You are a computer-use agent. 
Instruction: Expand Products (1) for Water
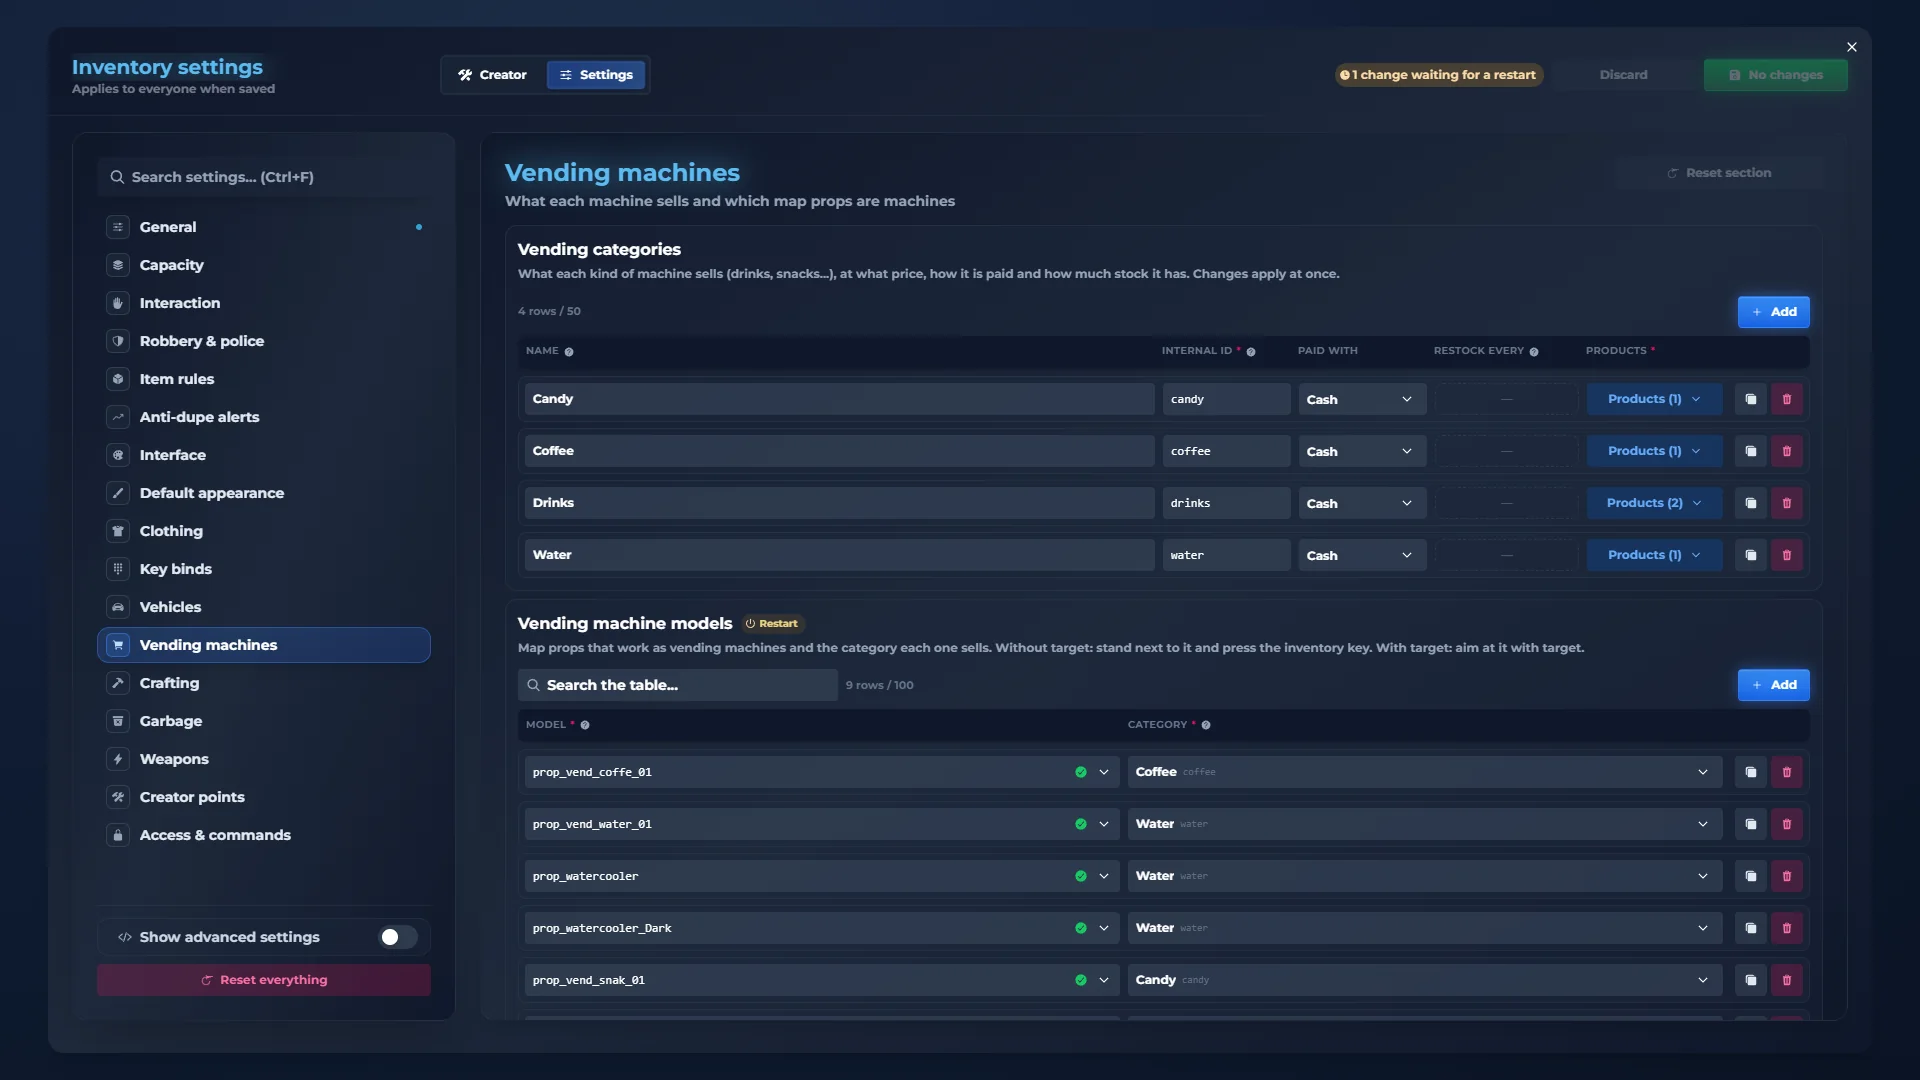[x=1654, y=555]
